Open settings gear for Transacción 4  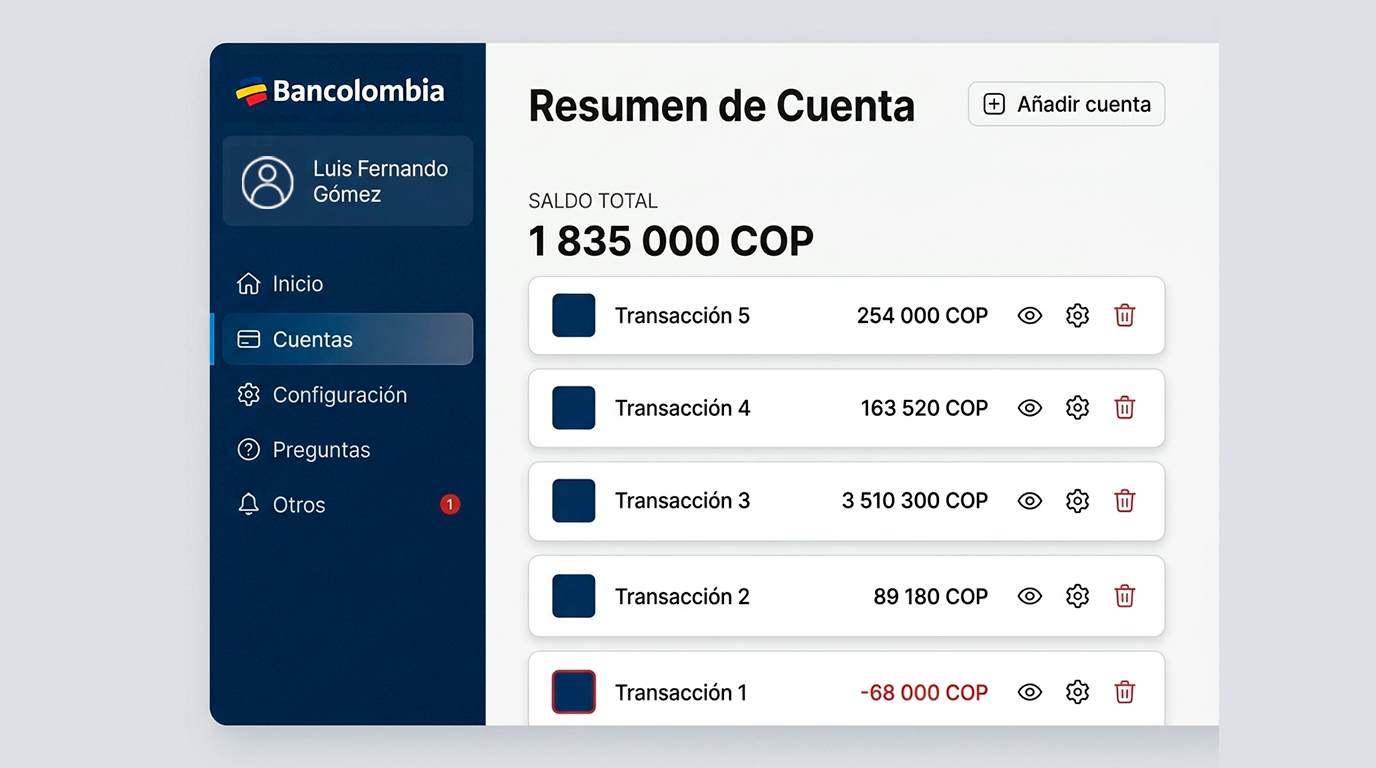pyautogui.click(x=1077, y=408)
